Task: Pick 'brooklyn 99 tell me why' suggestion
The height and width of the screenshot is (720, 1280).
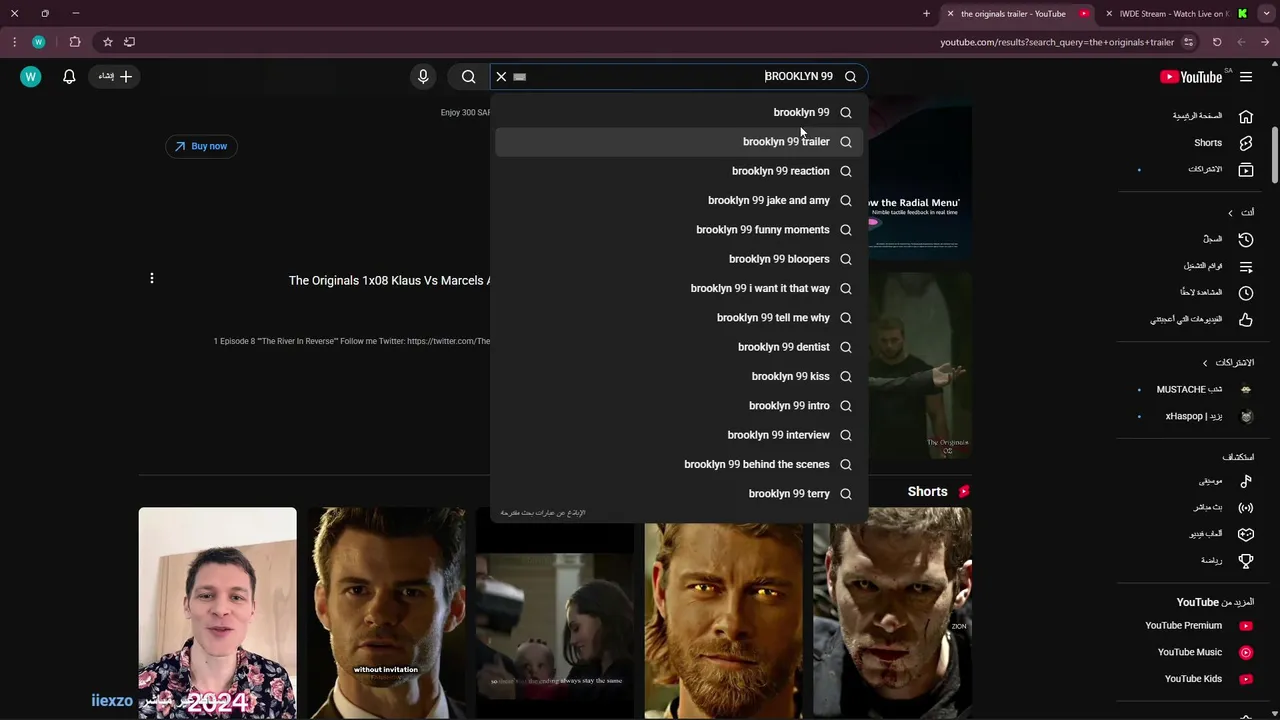Action: (x=679, y=317)
